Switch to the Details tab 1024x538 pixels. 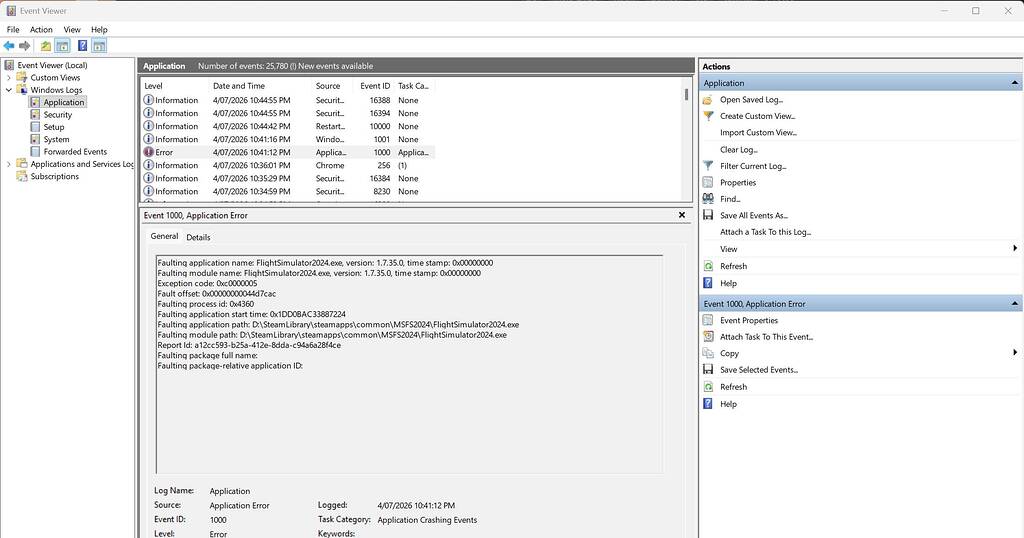point(198,237)
